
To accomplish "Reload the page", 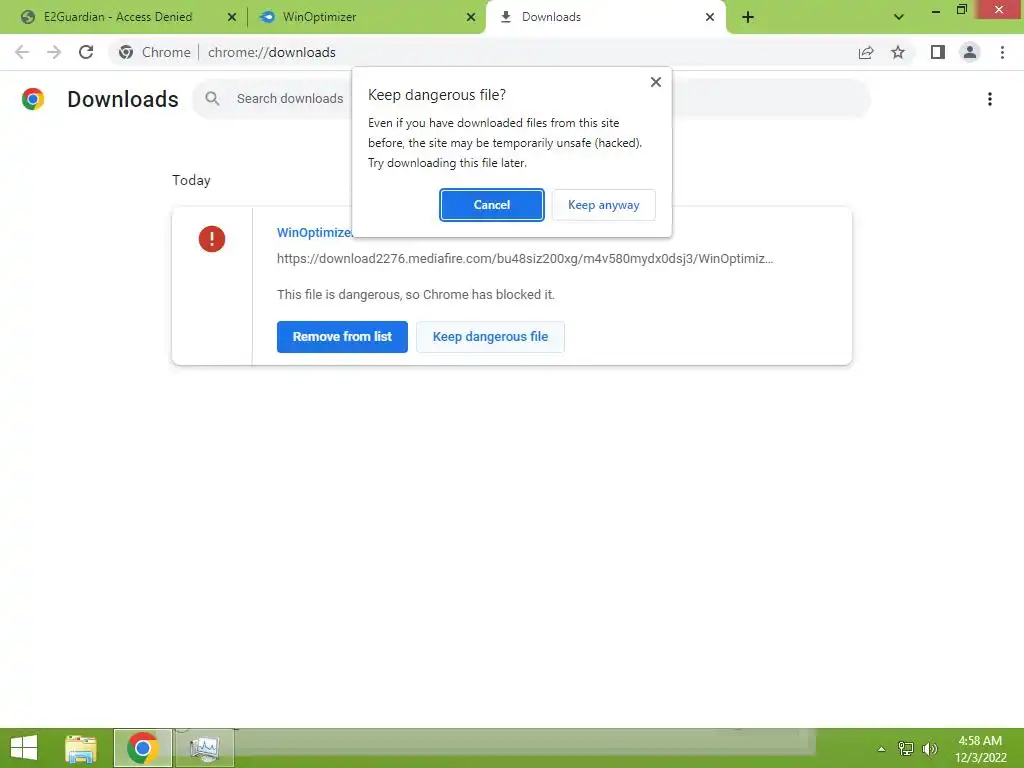I will [x=86, y=52].
